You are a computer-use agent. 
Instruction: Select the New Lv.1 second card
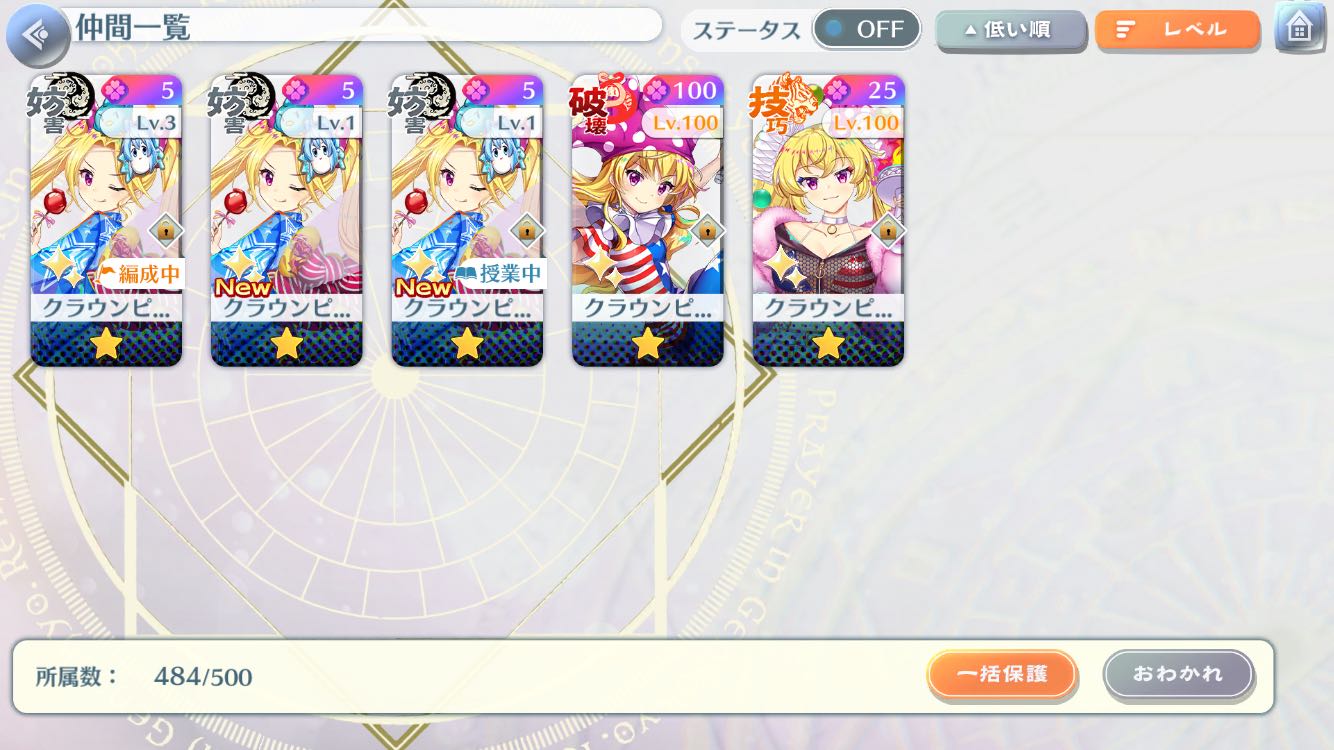click(x=286, y=220)
